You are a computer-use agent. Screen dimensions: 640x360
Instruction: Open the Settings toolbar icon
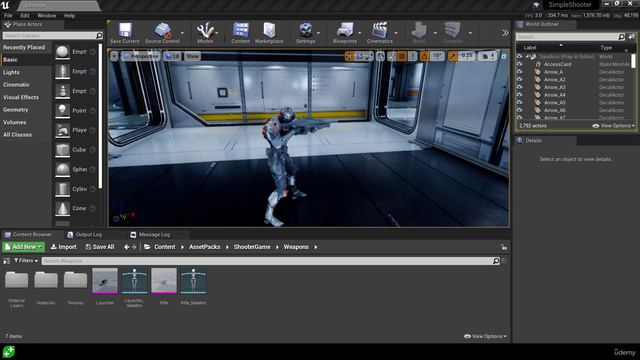tap(305, 33)
